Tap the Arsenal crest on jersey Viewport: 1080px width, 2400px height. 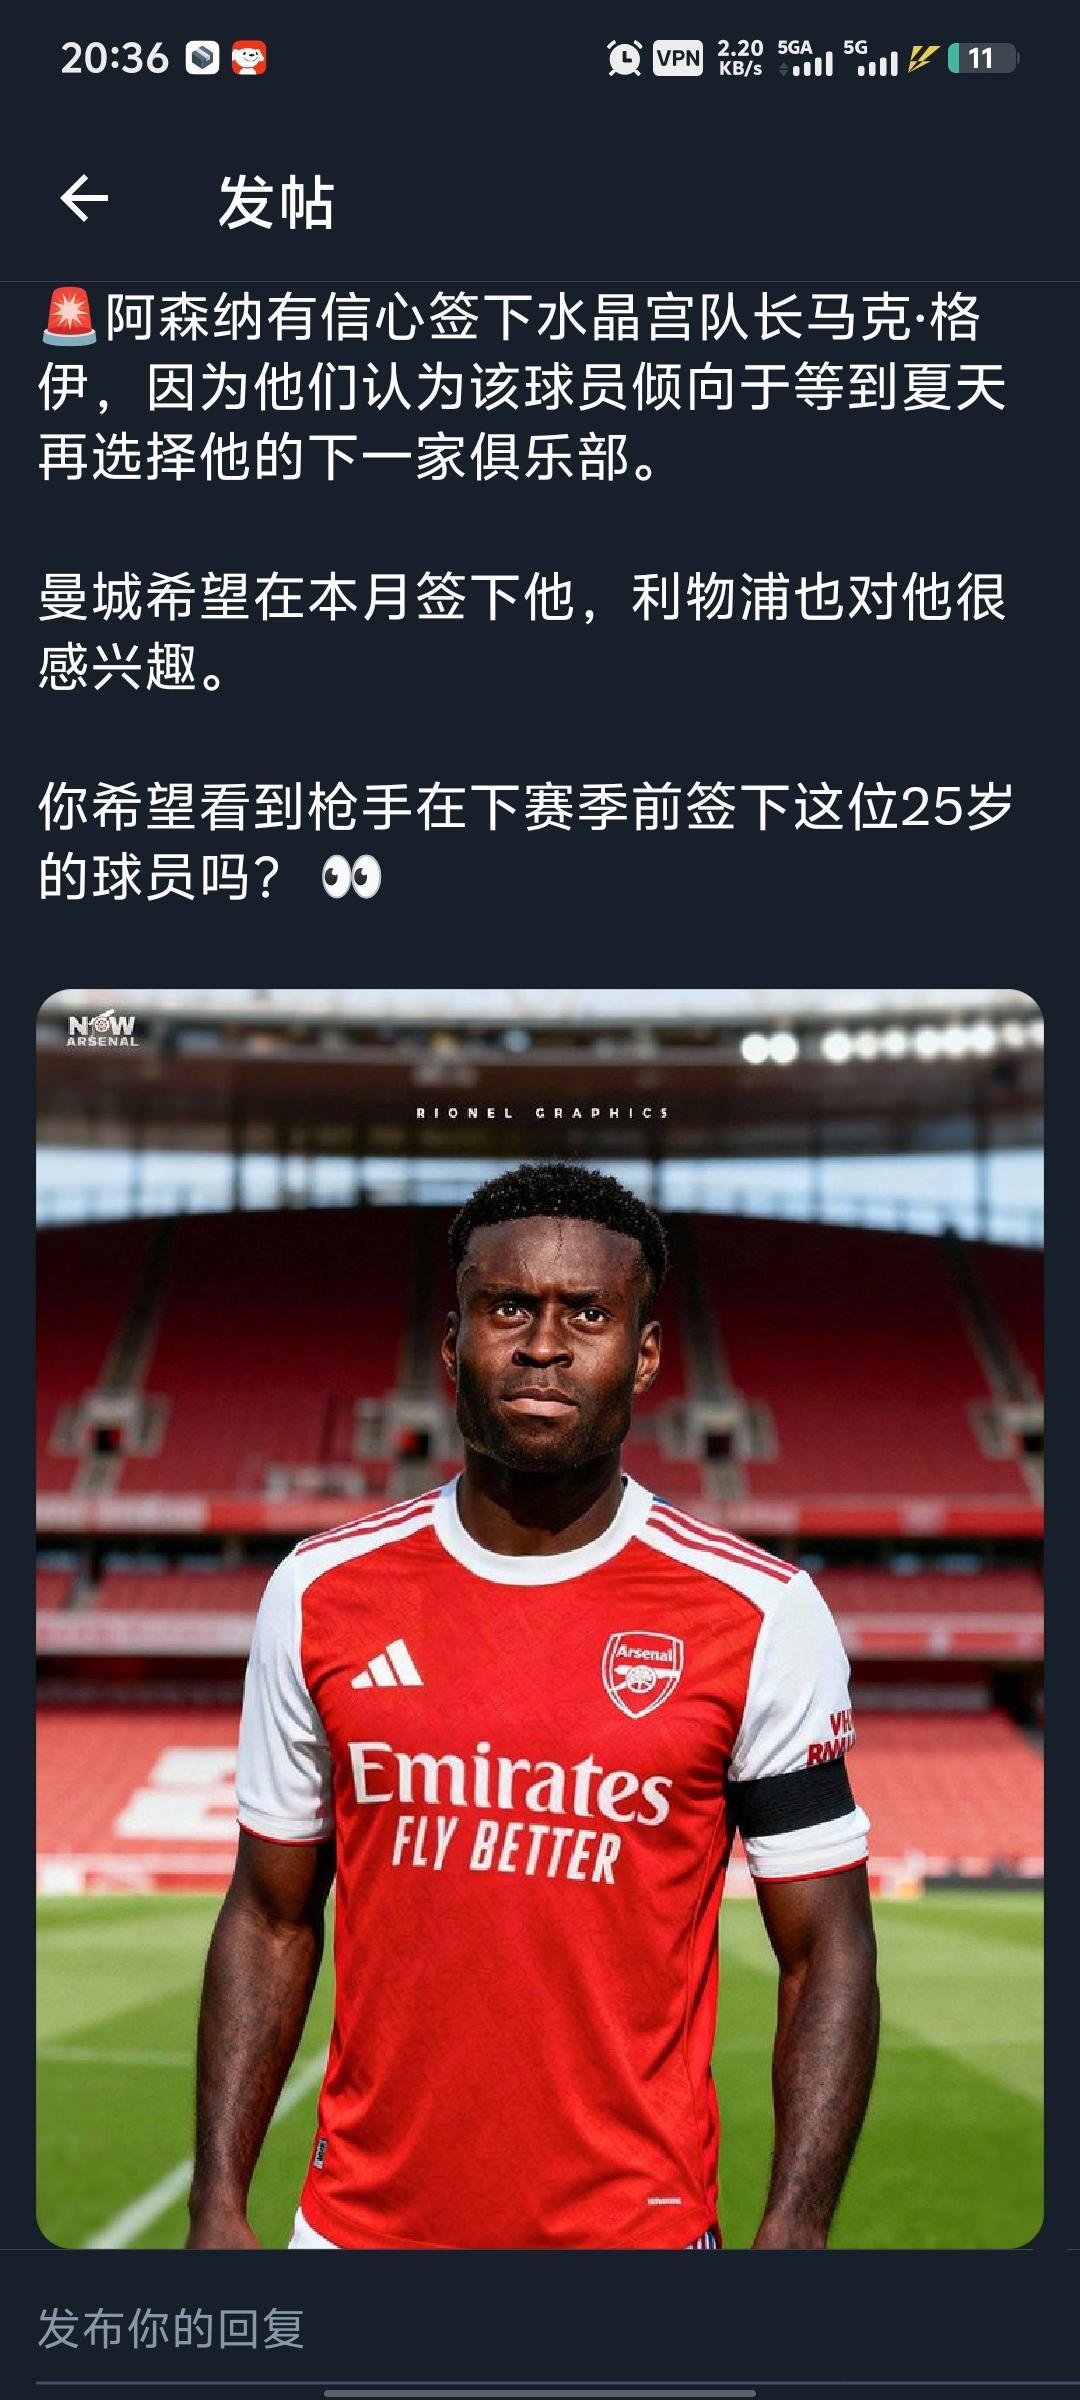point(644,1675)
